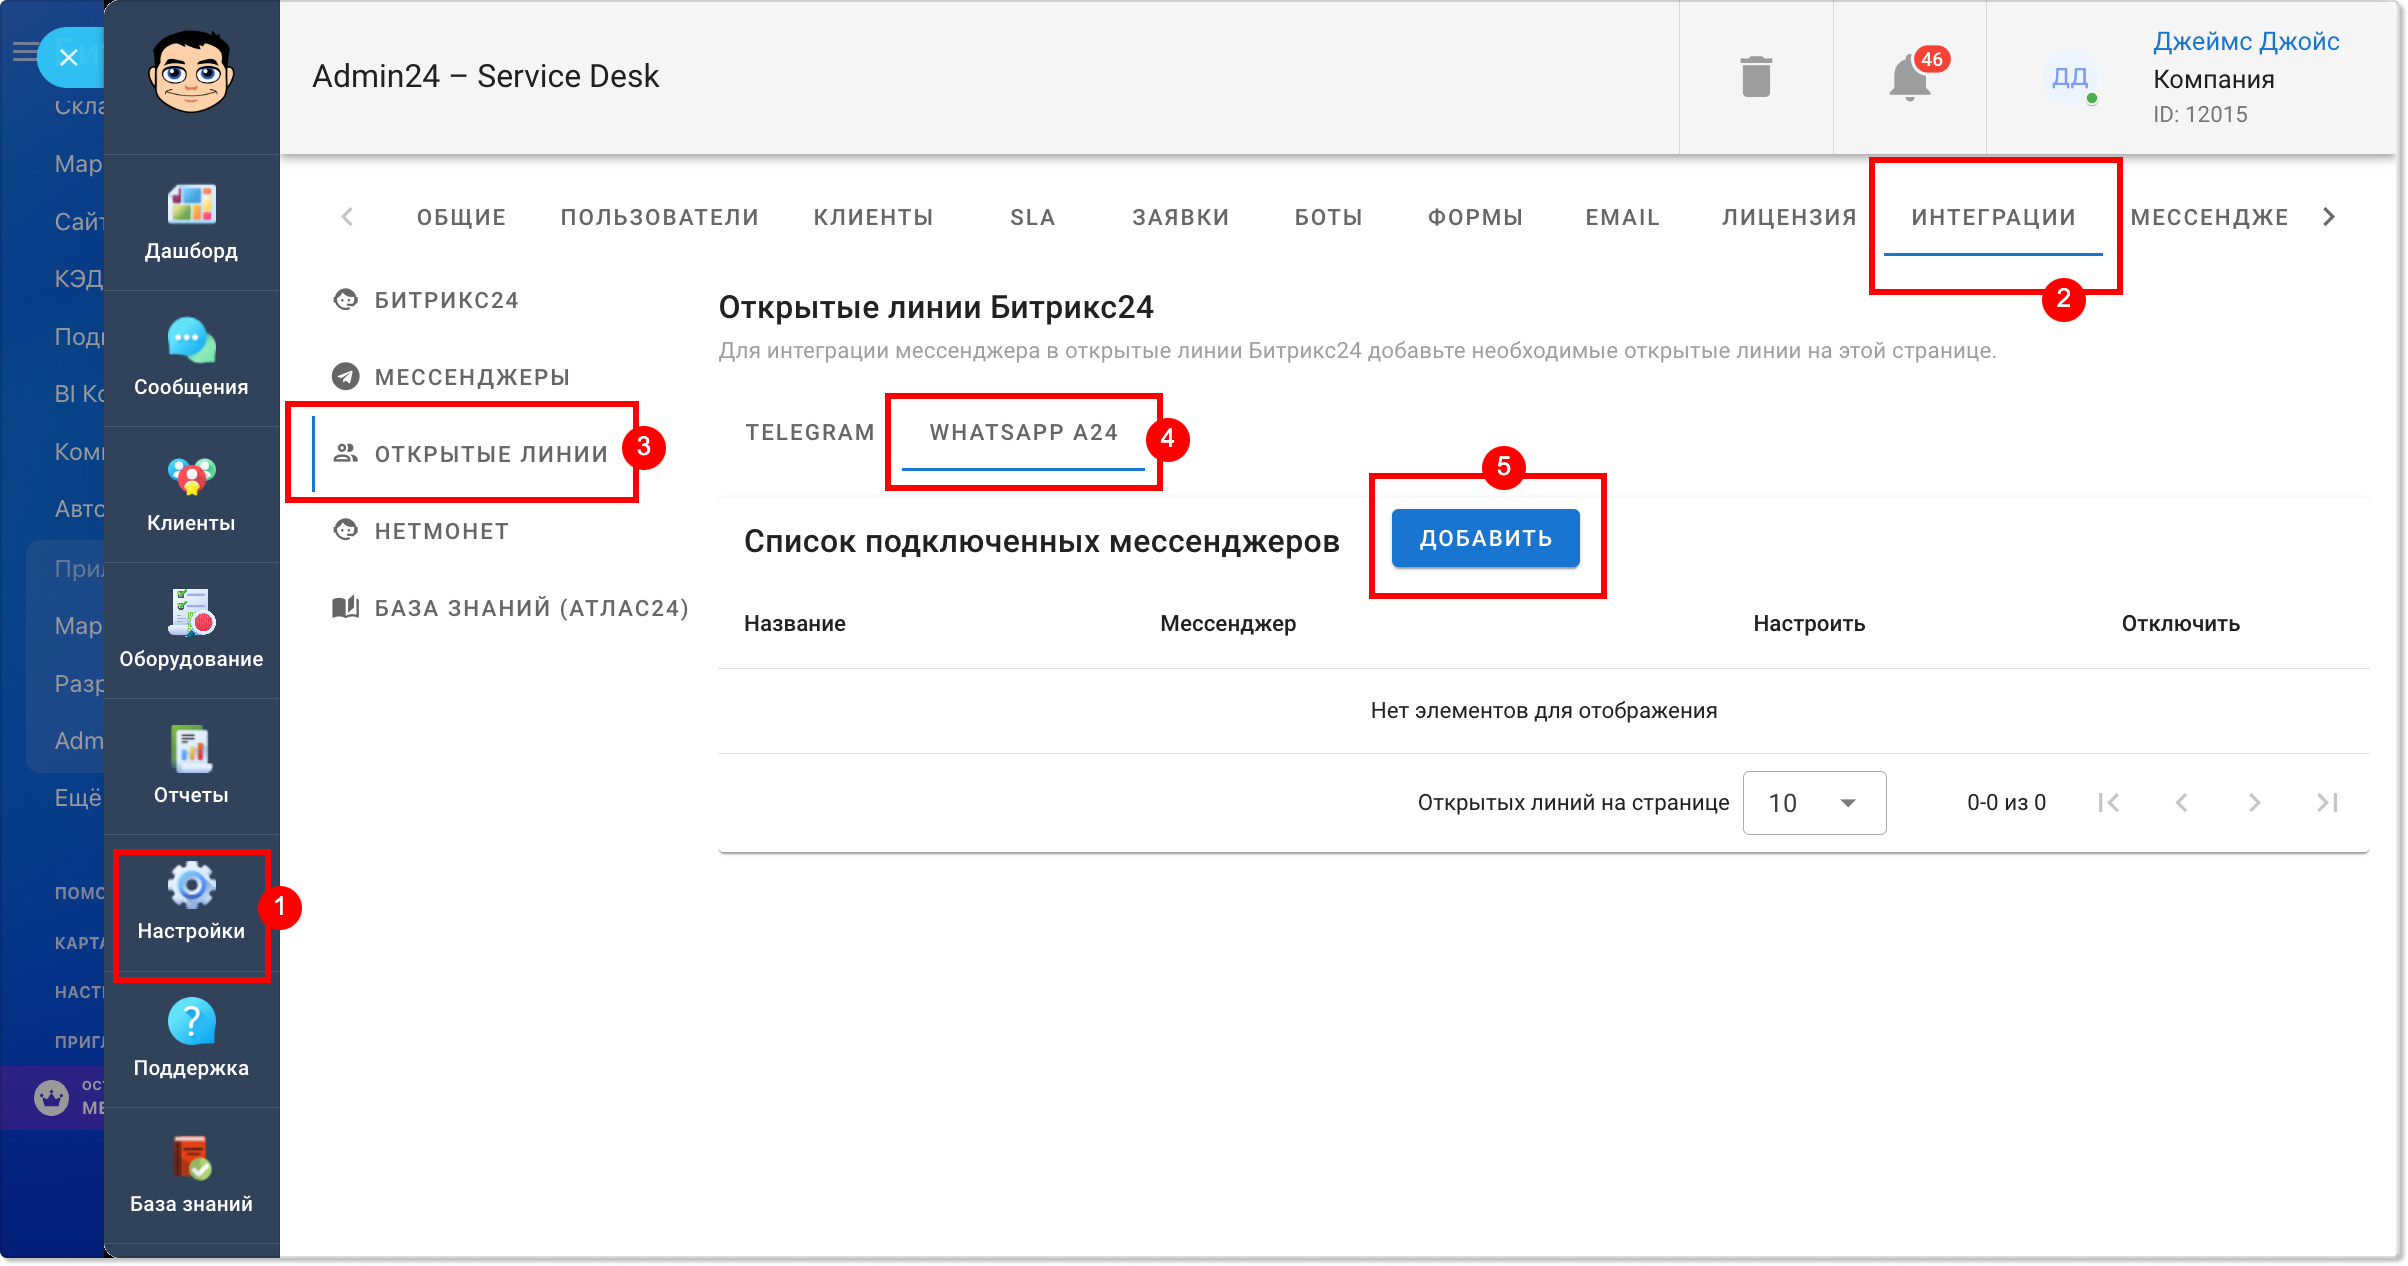Open the Сообщения sidebar section
Viewport: 2408px width, 1266px height.
pyautogui.click(x=191, y=359)
